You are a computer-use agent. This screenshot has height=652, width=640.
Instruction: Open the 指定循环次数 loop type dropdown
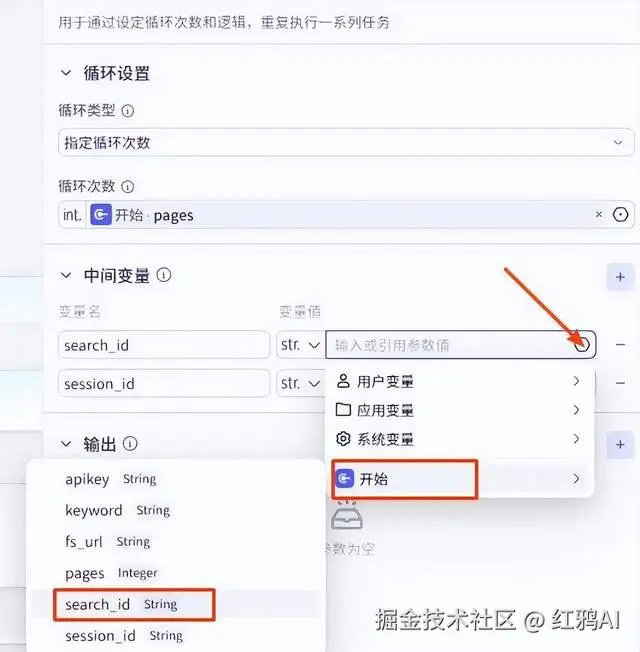pos(346,143)
